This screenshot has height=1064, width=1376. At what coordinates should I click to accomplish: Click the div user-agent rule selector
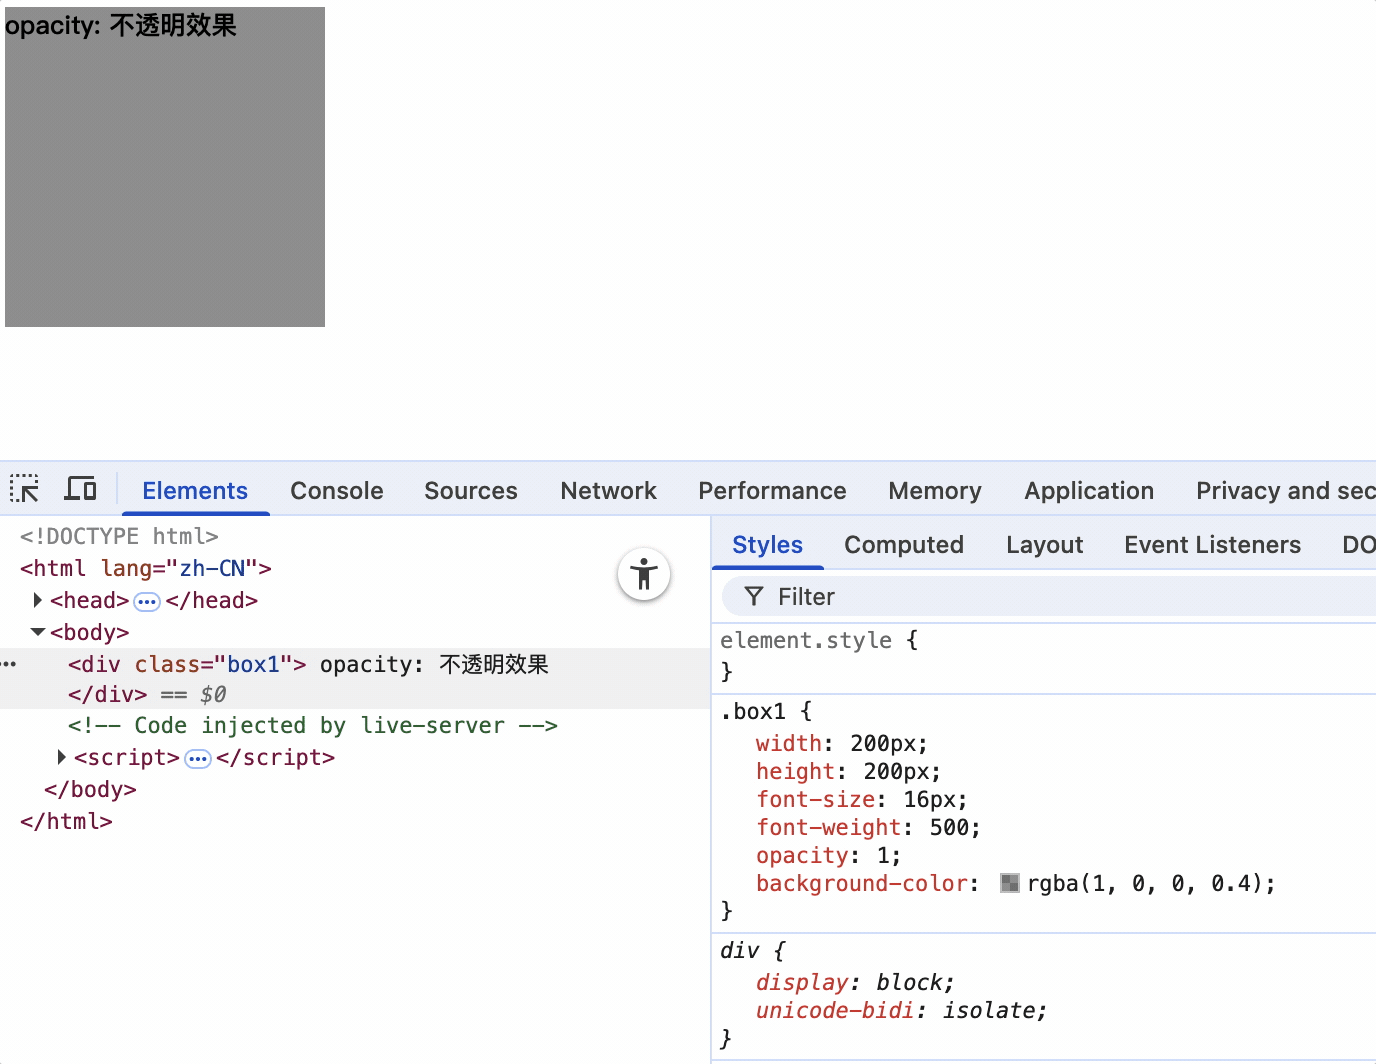coord(739,950)
